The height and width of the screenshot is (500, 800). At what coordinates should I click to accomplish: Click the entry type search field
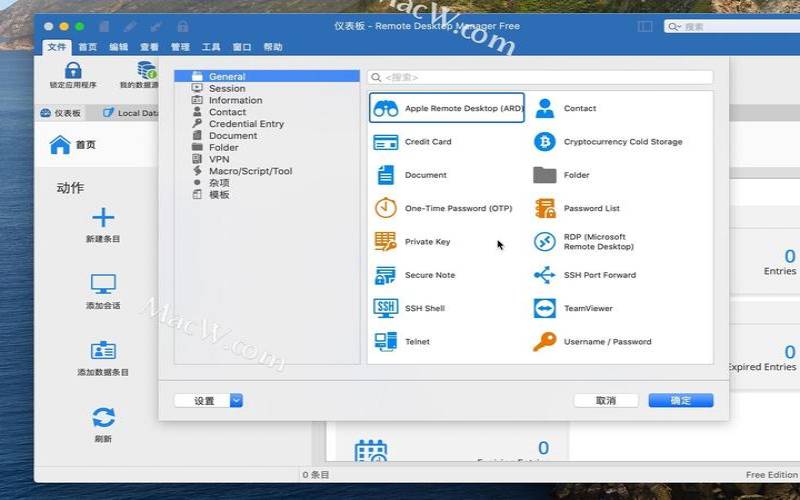coord(540,77)
